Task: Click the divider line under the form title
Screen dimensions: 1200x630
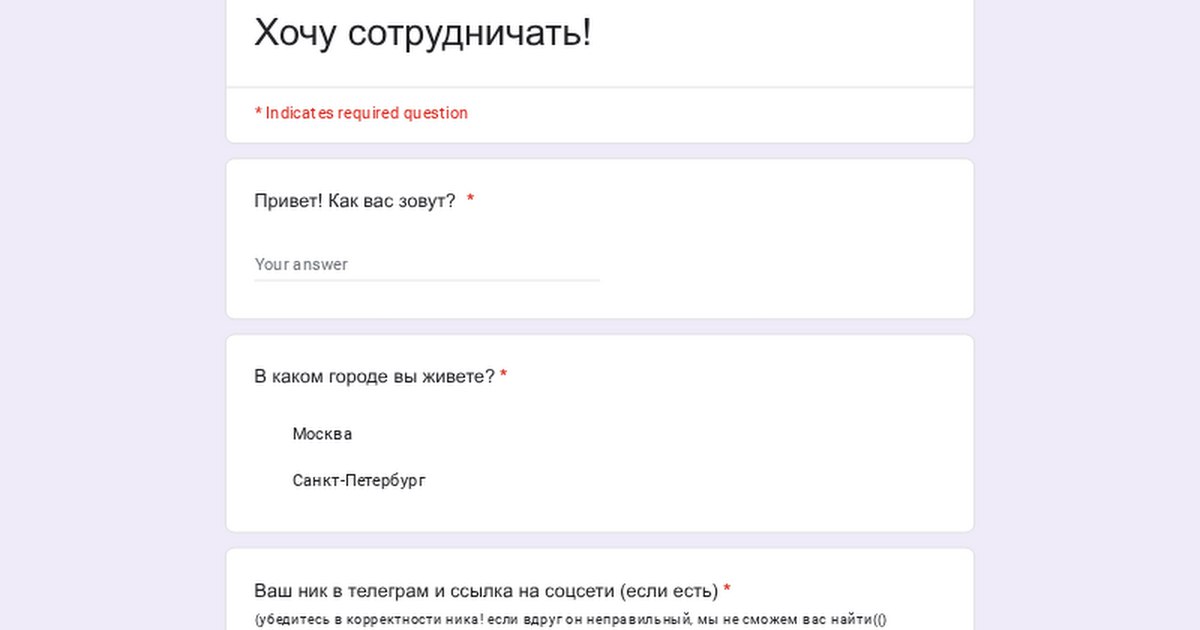Action: [600, 87]
